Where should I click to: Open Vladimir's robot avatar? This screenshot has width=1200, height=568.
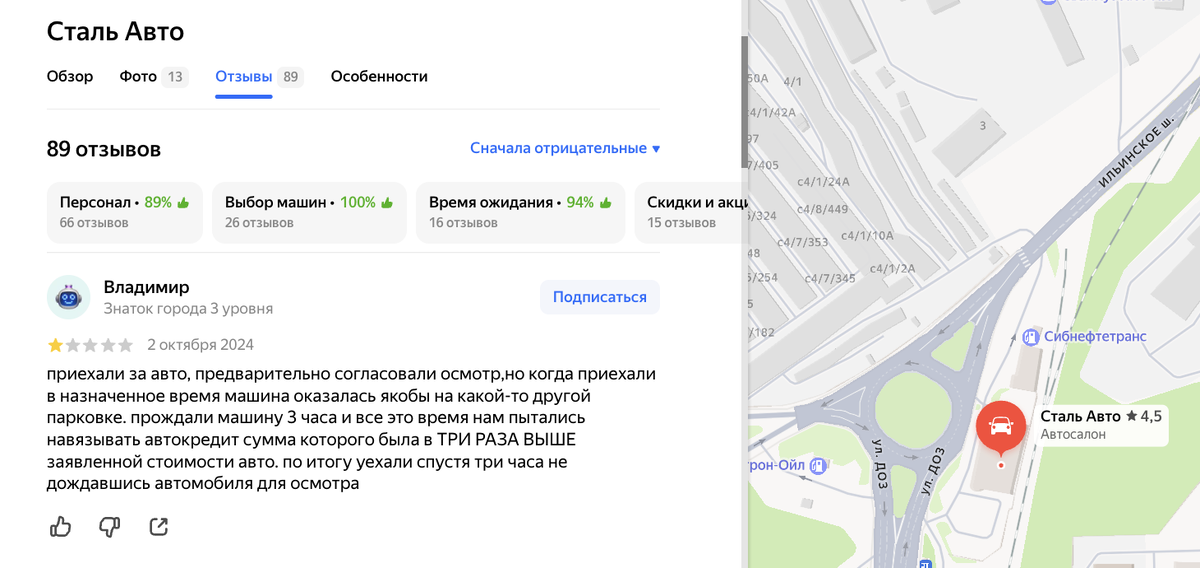coord(69,297)
